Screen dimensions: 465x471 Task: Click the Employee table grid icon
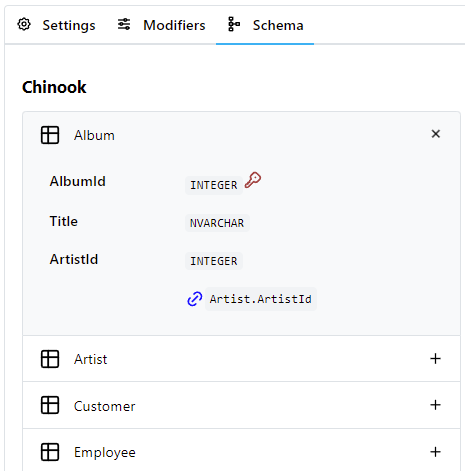(50, 452)
